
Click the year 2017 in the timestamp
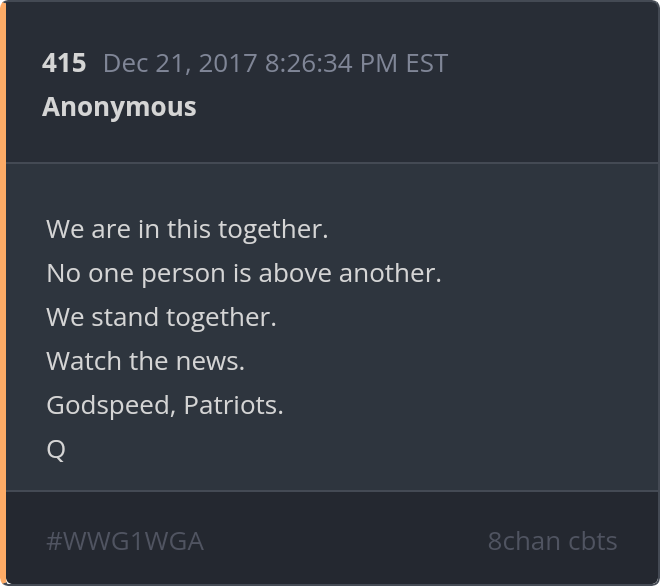click(x=229, y=63)
